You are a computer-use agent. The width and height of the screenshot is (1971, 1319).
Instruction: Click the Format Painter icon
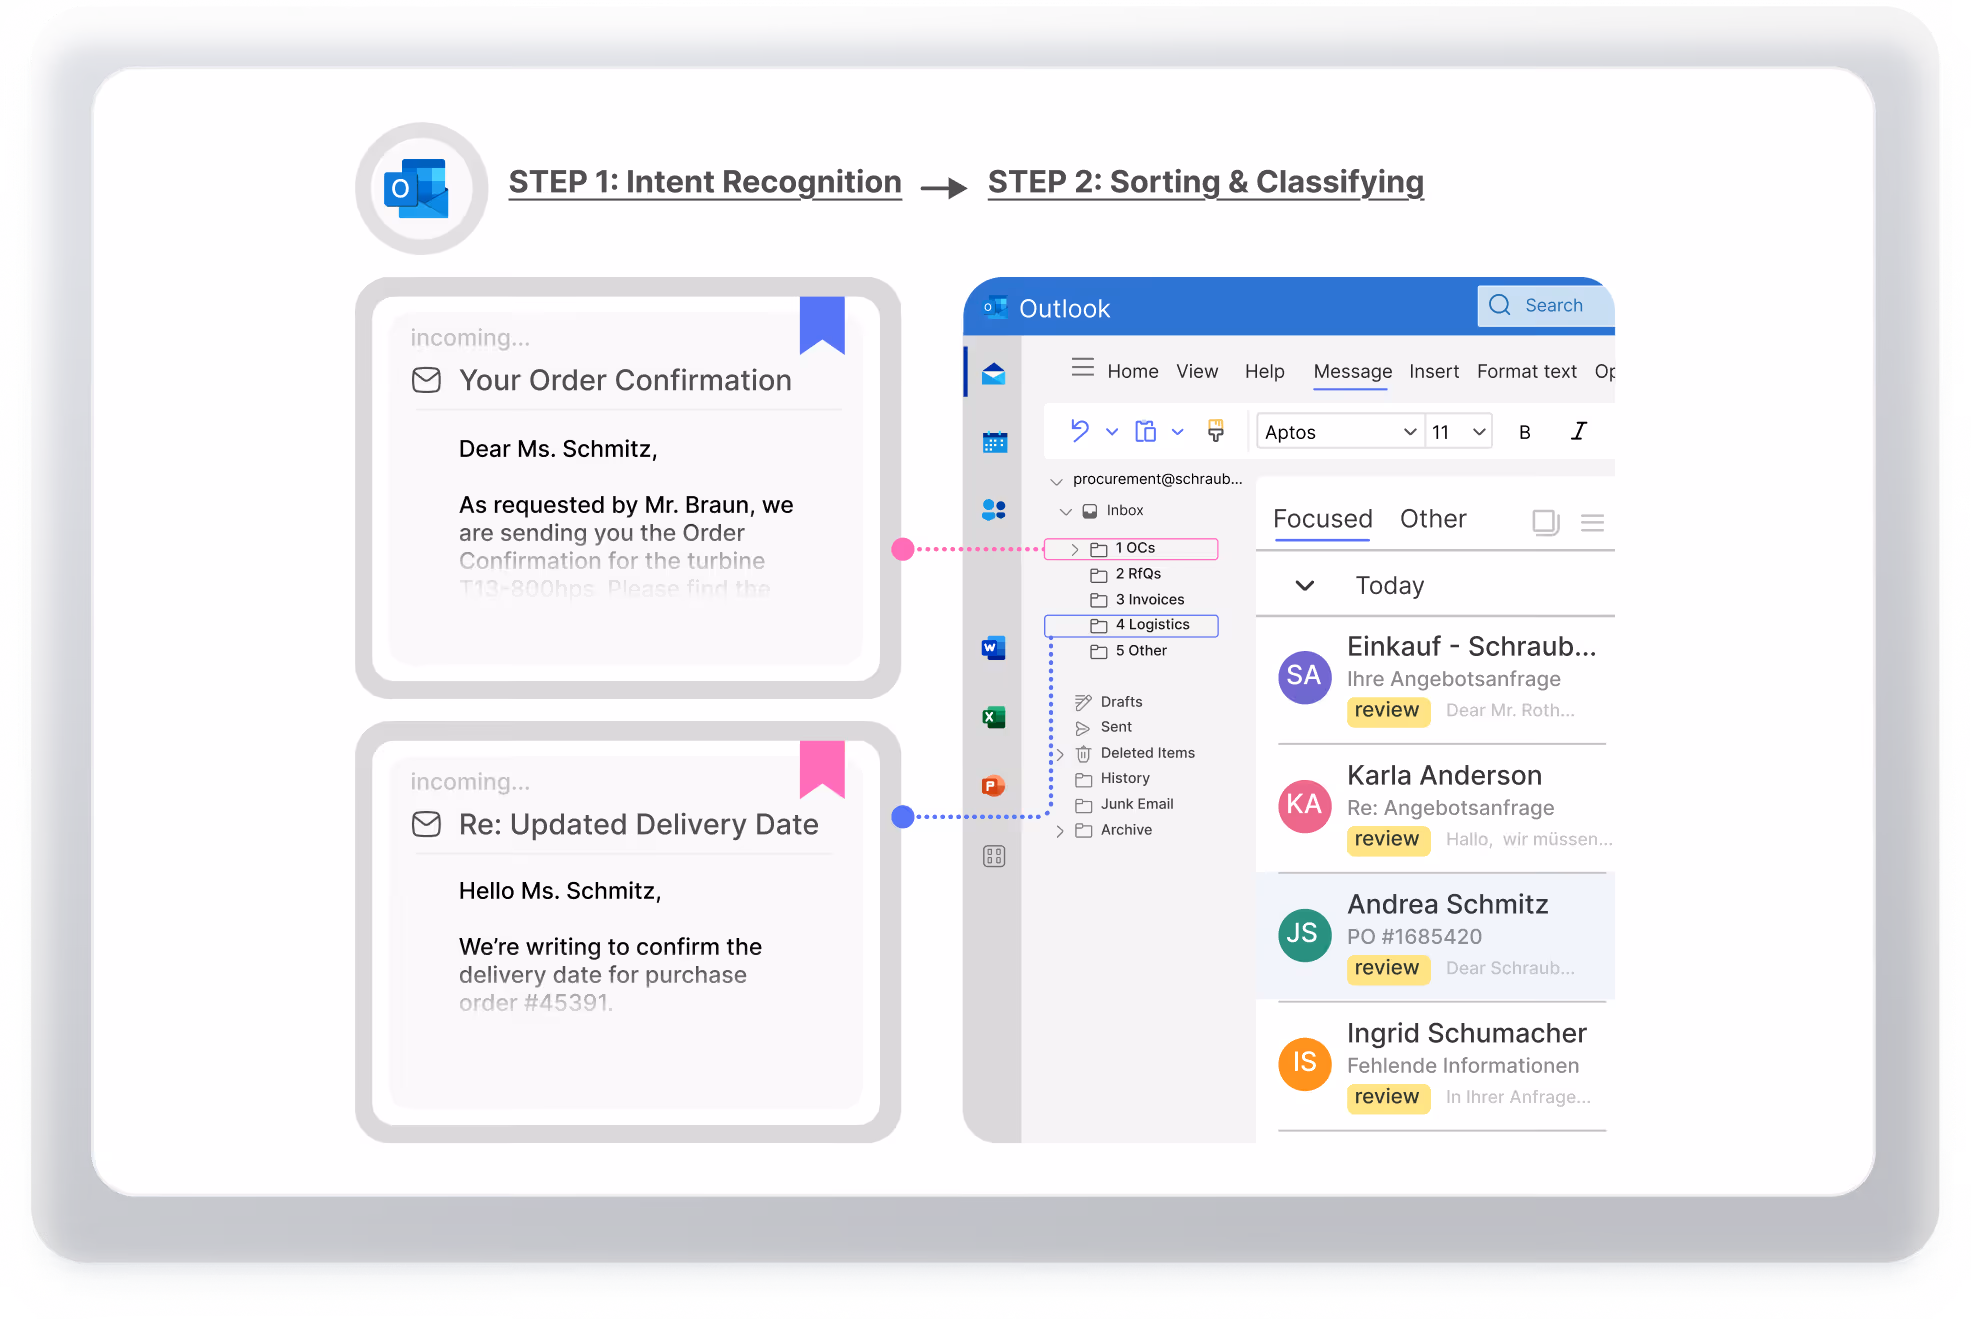pos(1216,431)
